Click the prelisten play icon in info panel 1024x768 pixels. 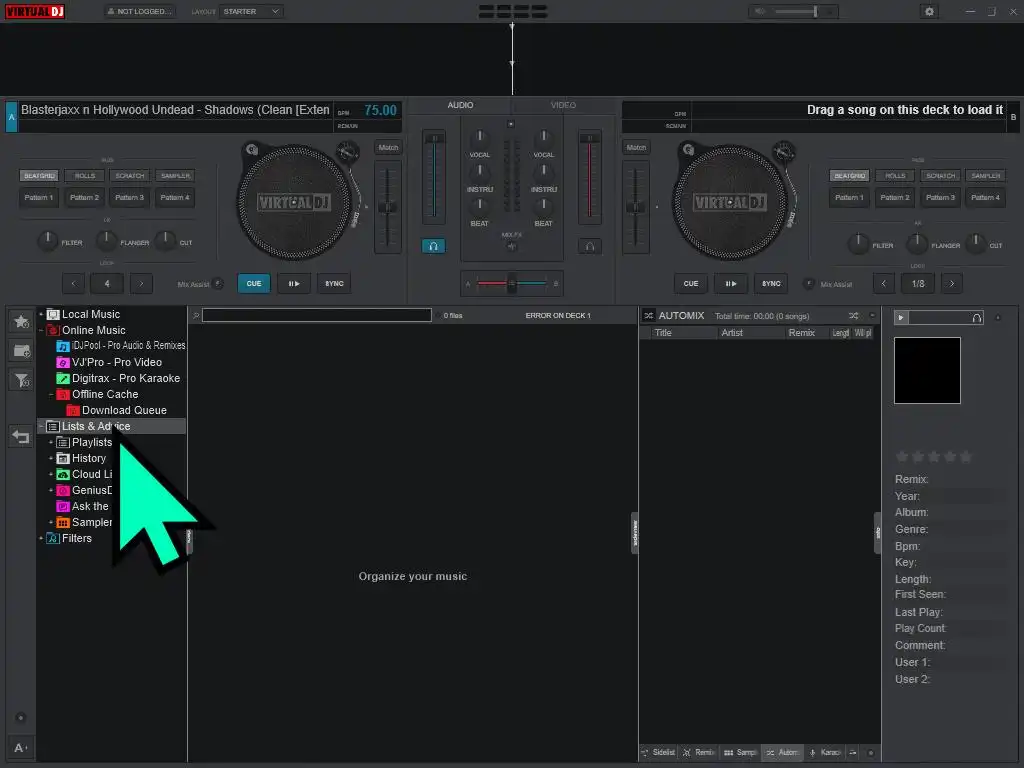901,317
